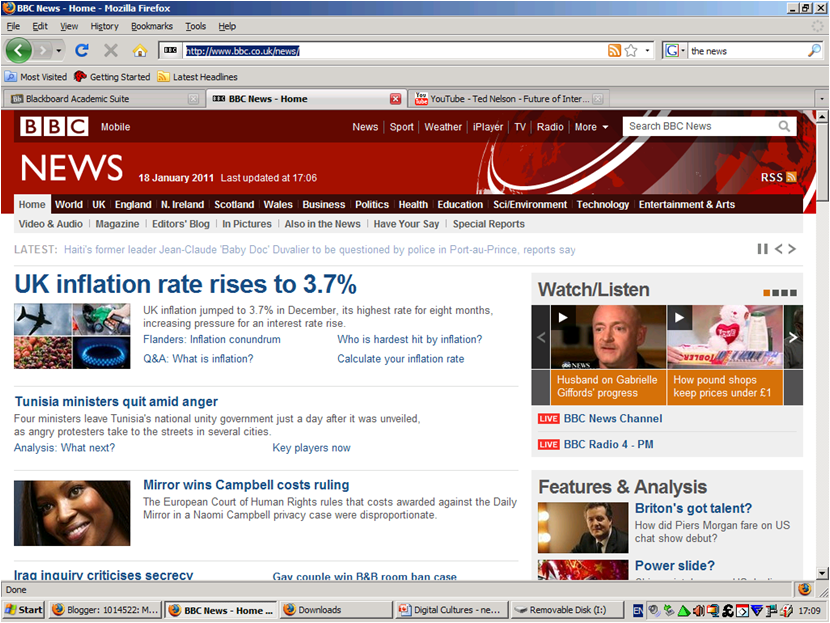Open live BBC News Channel
Screen dimensions: 830x623
click(x=613, y=419)
